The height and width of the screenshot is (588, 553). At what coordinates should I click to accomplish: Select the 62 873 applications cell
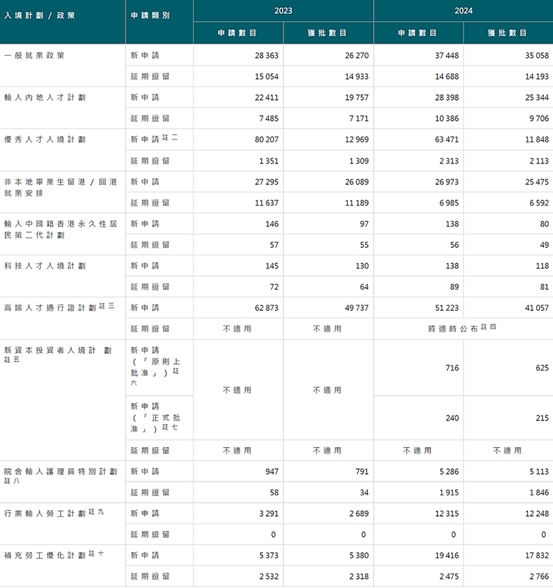pyautogui.click(x=238, y=308)
